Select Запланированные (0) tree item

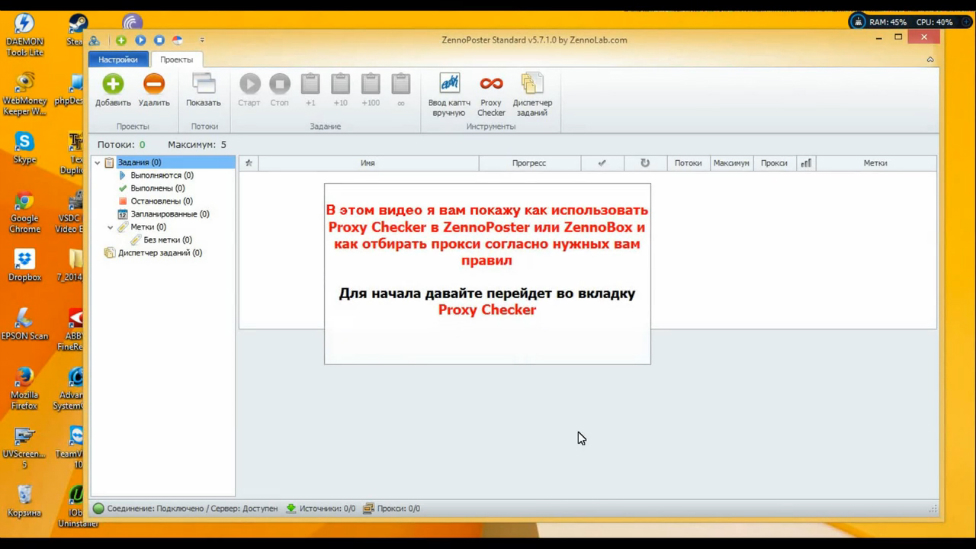click(x=169, y=214)
